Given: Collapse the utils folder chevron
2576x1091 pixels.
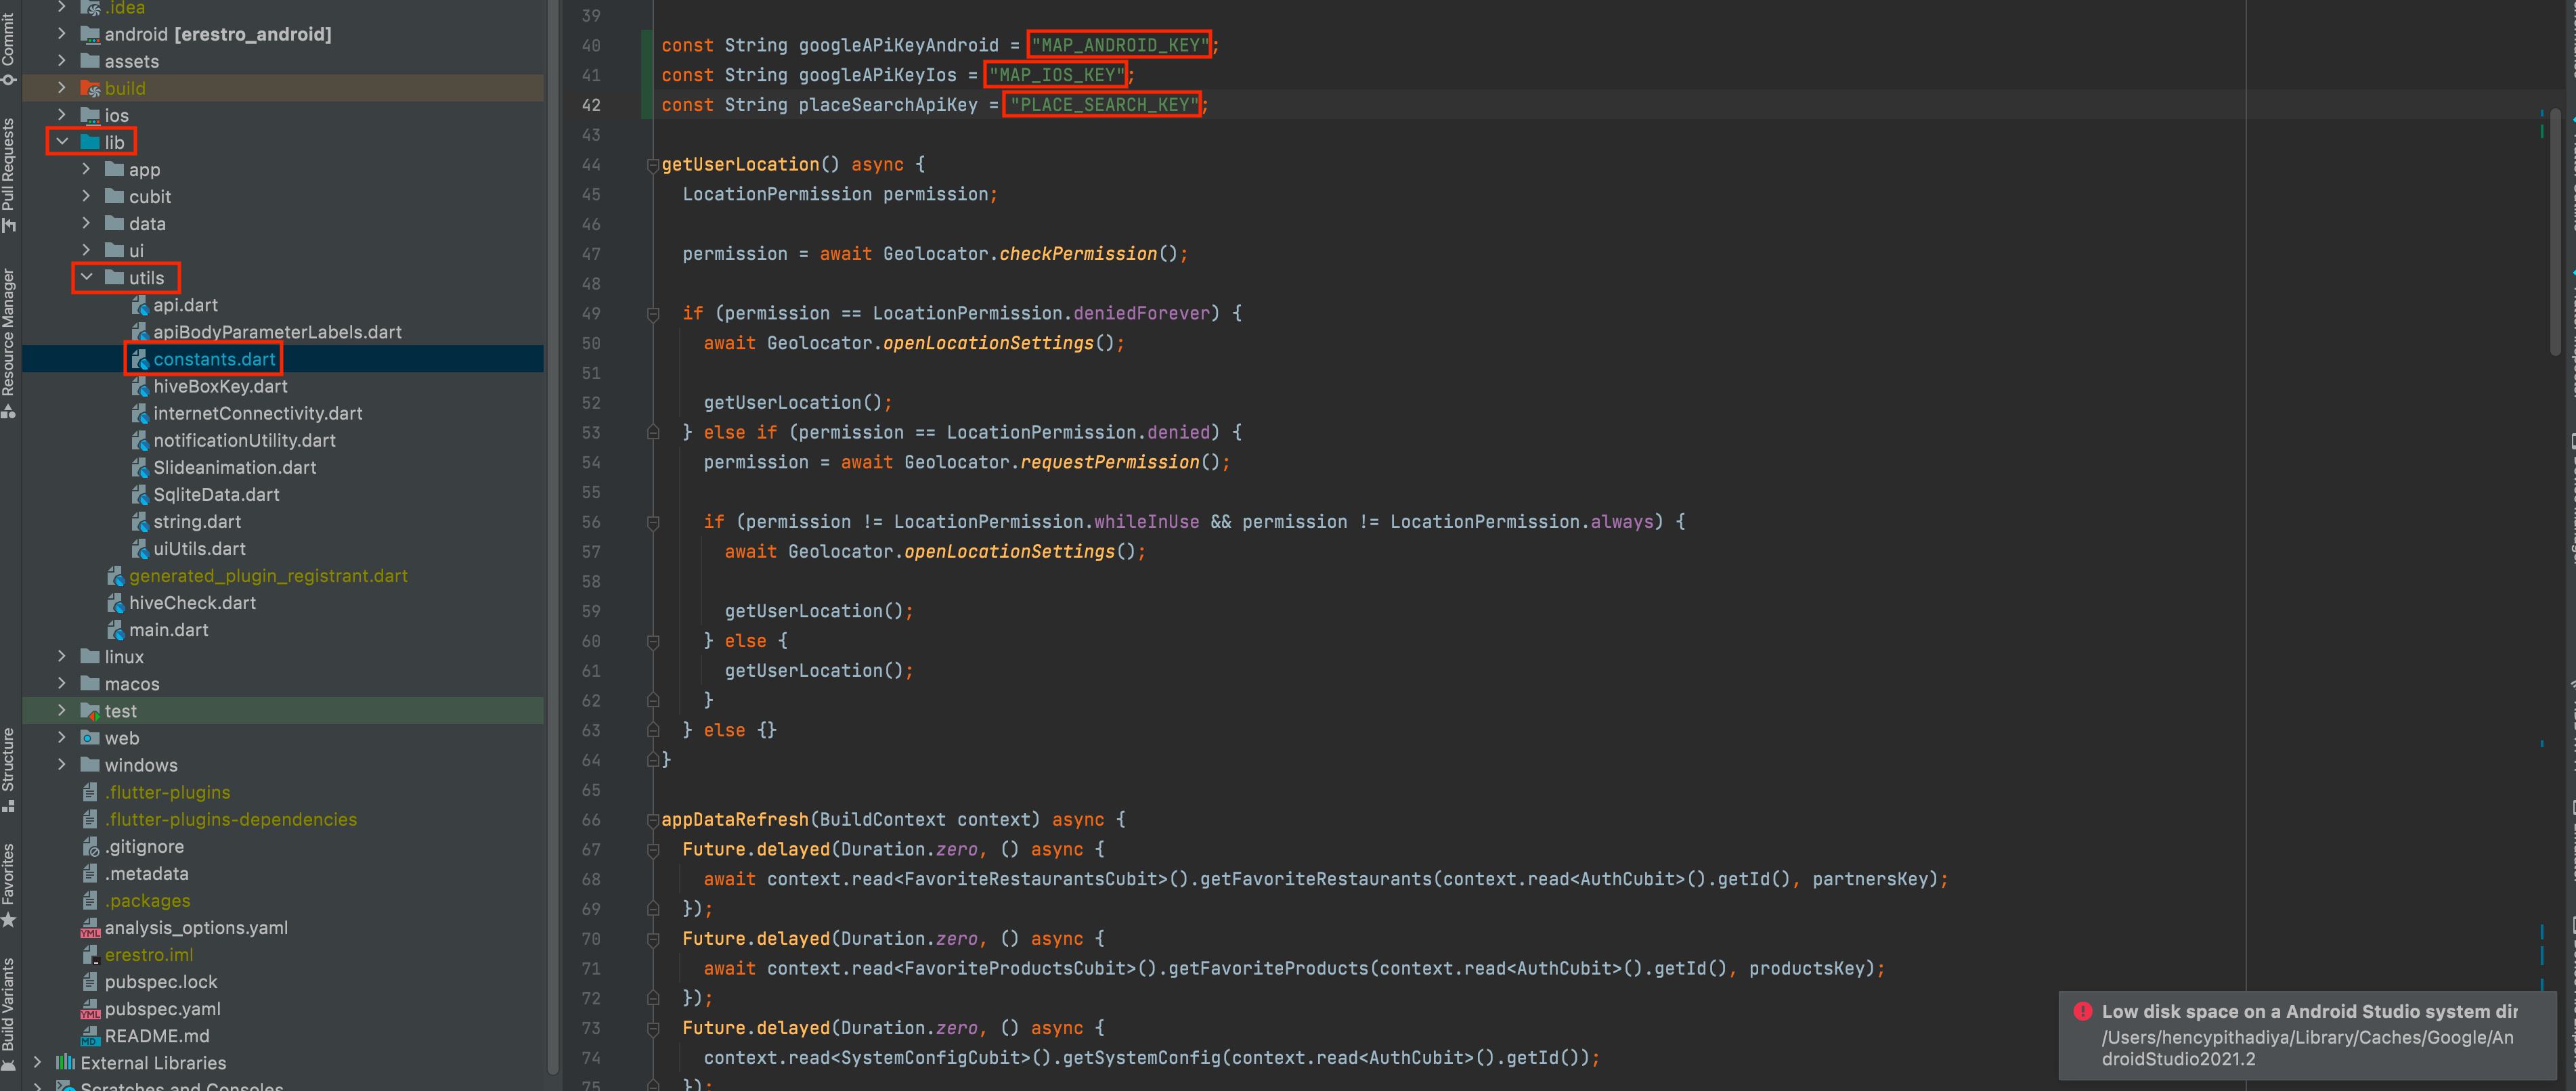Looking at the screenshot, I should tap(86, 277).
